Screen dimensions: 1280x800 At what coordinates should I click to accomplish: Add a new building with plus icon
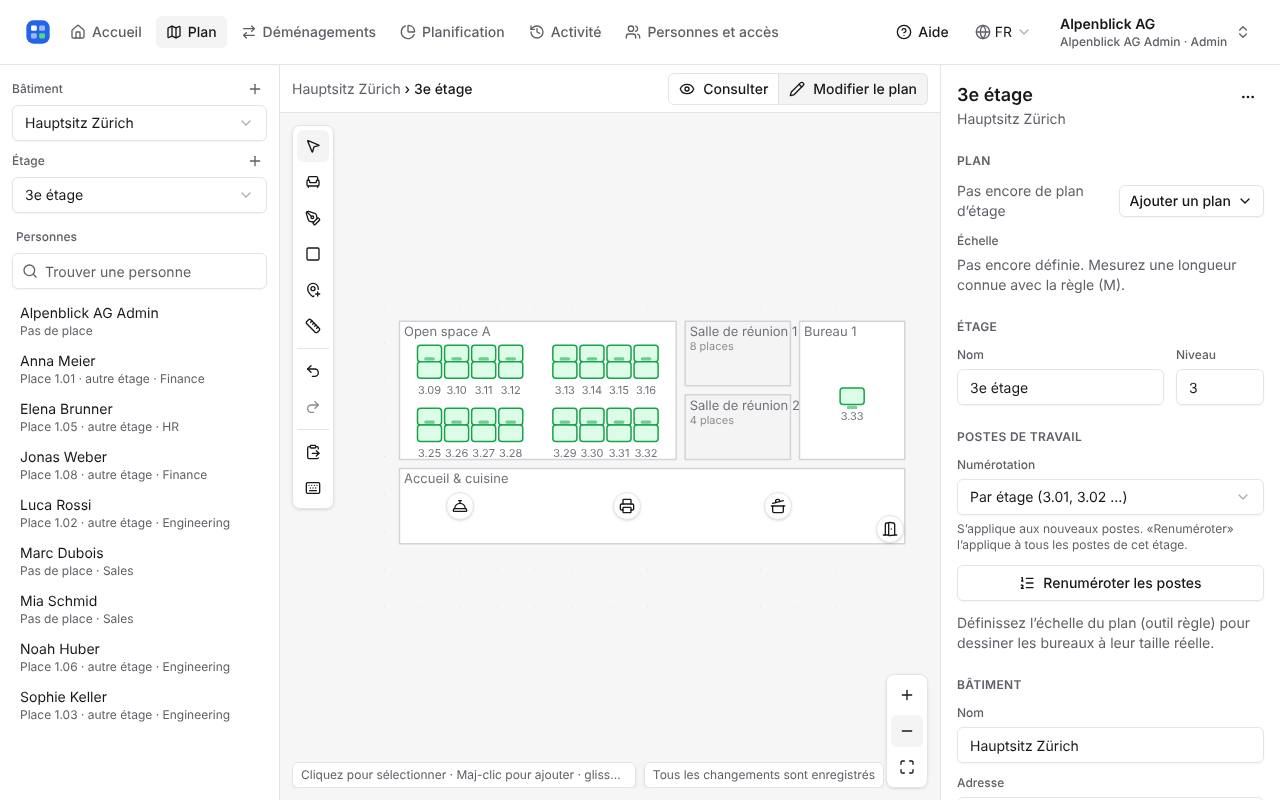point(255,89)
